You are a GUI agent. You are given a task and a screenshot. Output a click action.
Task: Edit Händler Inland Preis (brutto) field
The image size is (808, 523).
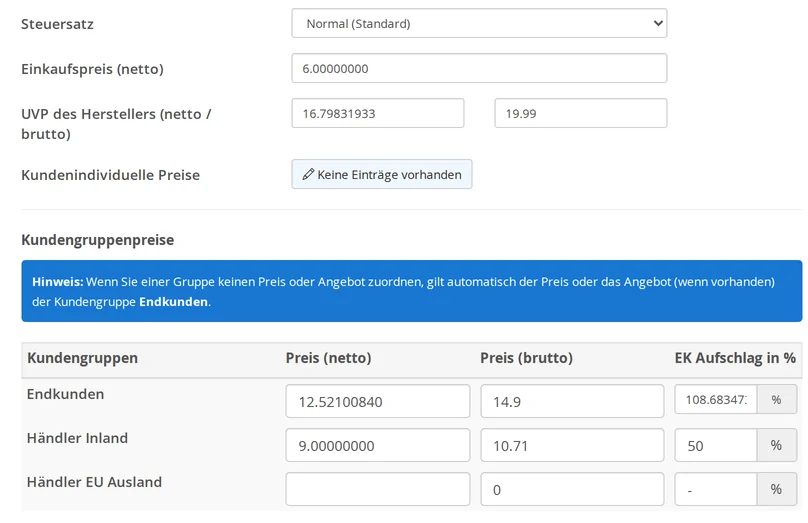point(572,445)
